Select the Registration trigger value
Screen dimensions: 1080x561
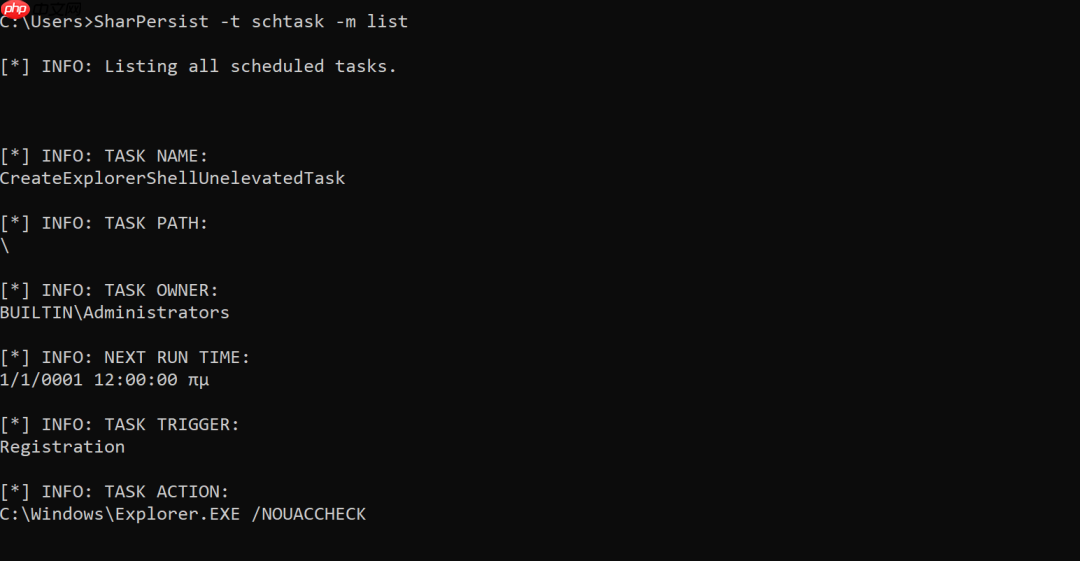(62, 447)
